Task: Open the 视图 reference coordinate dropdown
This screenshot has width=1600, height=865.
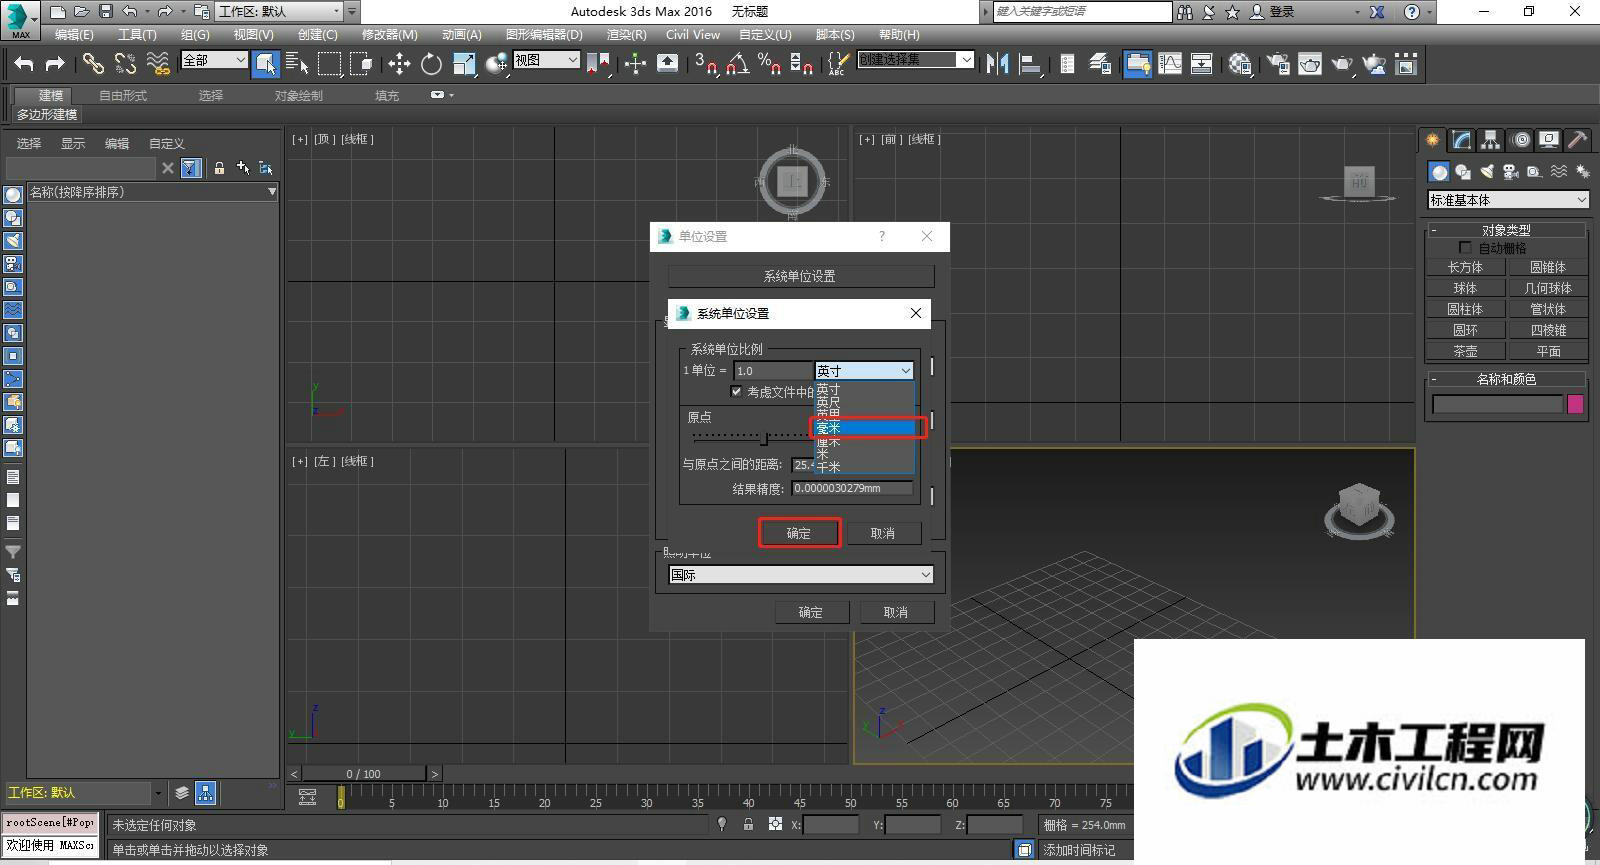Action: [546, 60]
